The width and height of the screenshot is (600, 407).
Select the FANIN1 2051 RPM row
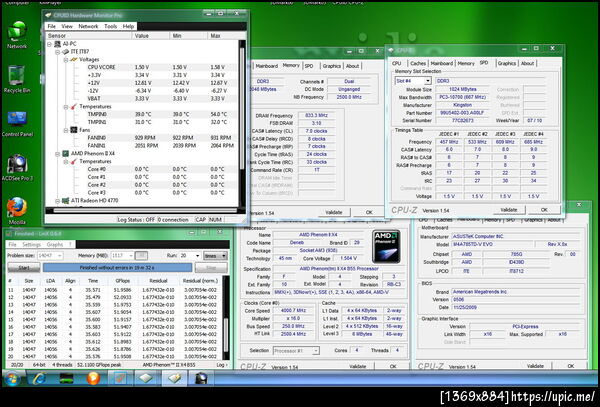click(141, 146)
